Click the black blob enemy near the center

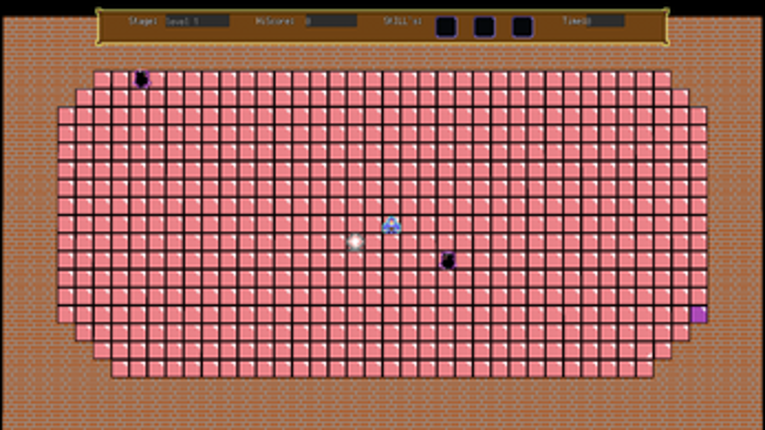tap(448, 261)
